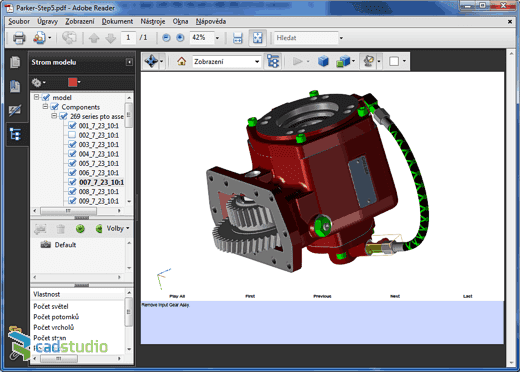Toggle visibility of Components node checkbox
This screenshot has width=520, height=372.
(54, 107)
